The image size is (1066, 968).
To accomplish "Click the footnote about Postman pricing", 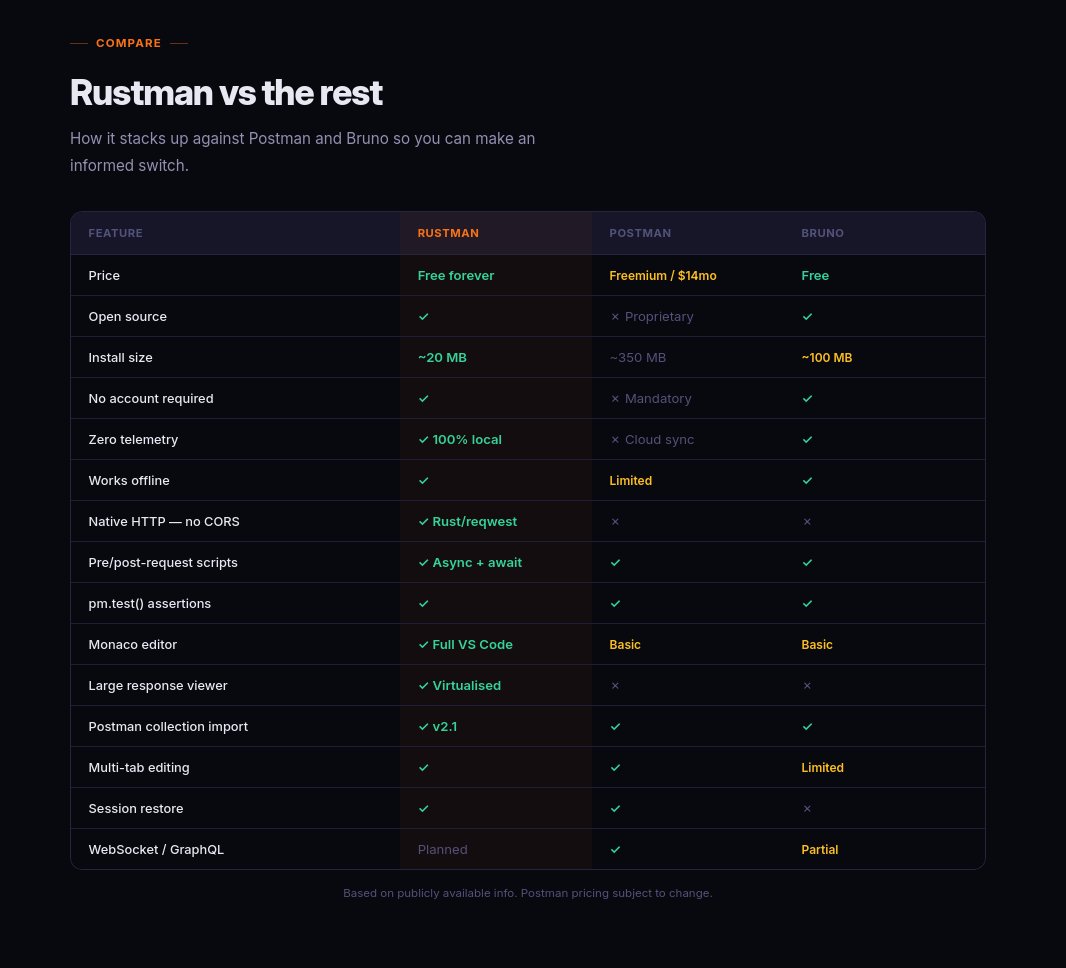I will point(528,893).
